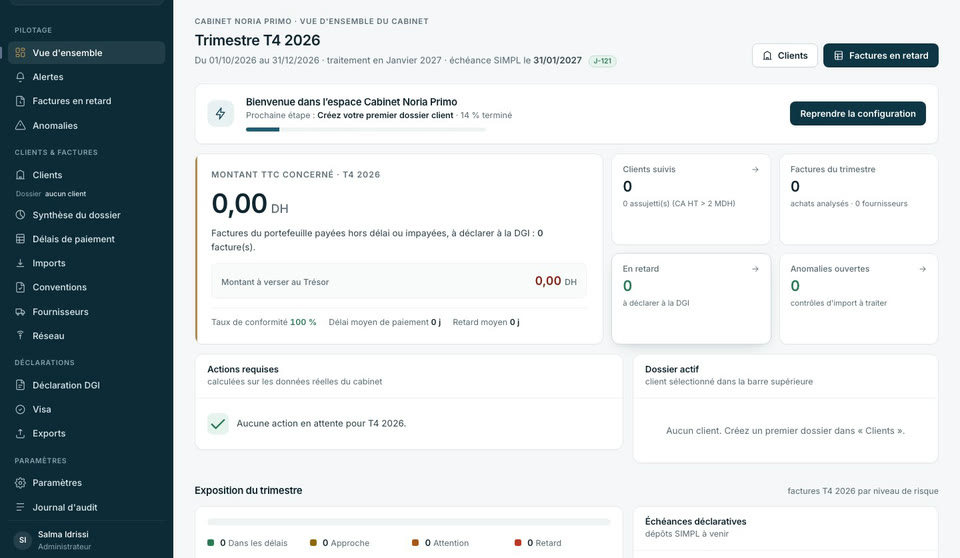
Task: Click the arrow on En retard card
Action: point(755,269)
